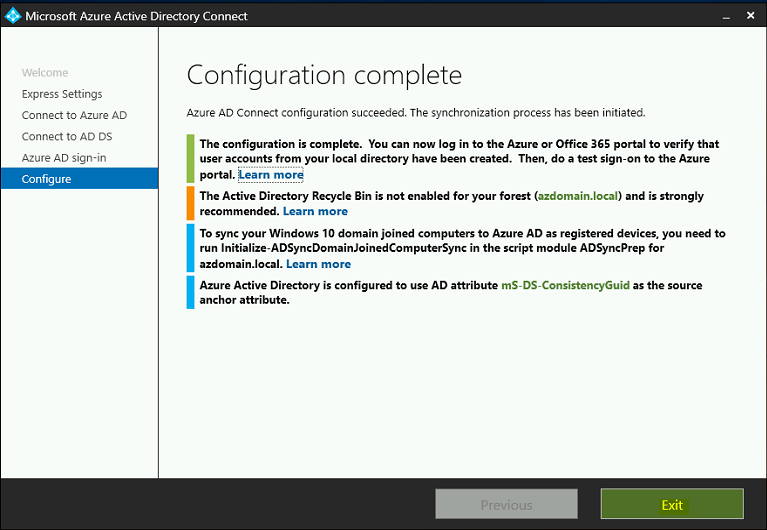Click the greyed-out Previous button
Screen dimensions: 767x530
pyautogui.click(x=506, y=504)
